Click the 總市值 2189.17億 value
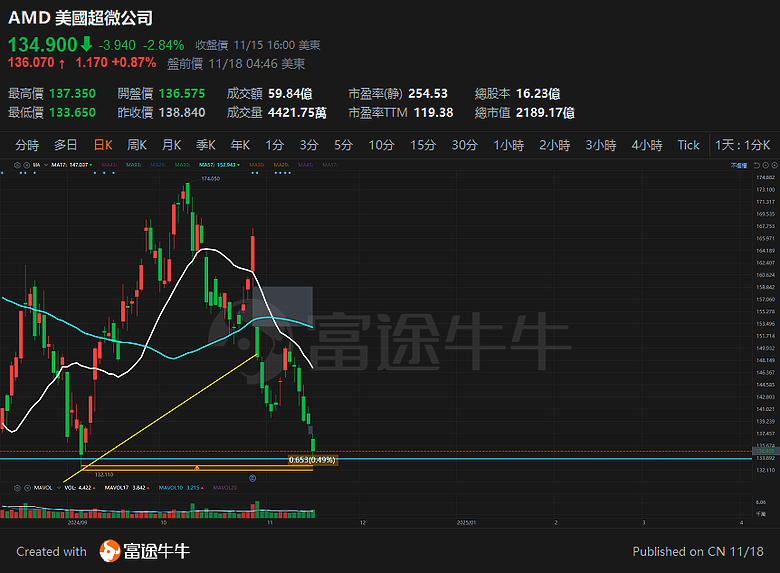 pos(545,112)
